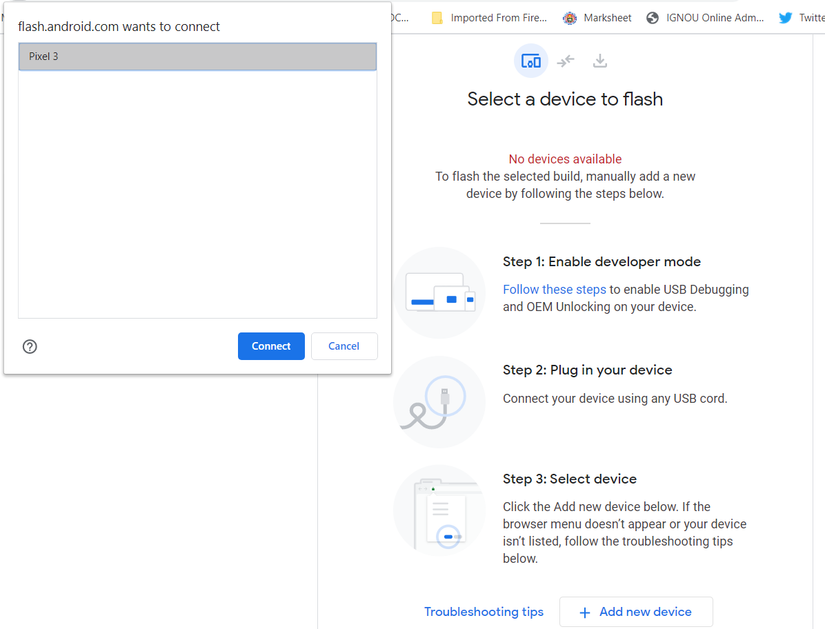Viewport: 825px width, 629px height.
Task: Click the Enable developer mode illustration
Action: pos(440,293)
